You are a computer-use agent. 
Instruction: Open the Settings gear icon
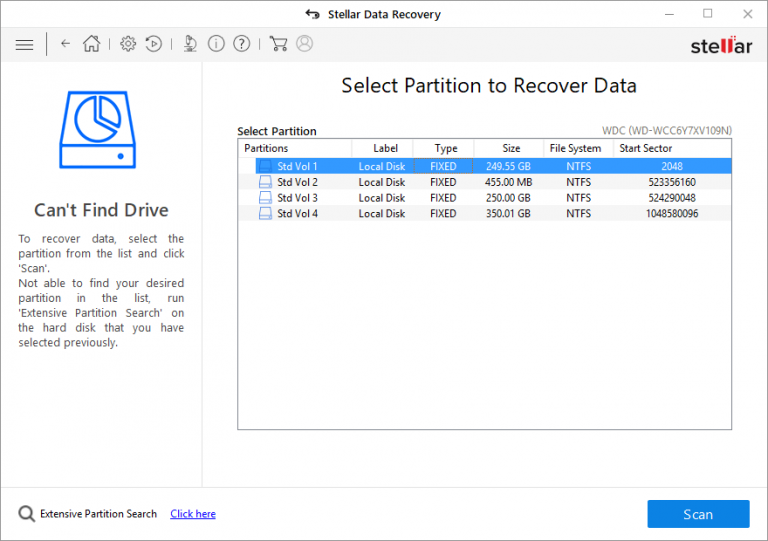(128, 44)
